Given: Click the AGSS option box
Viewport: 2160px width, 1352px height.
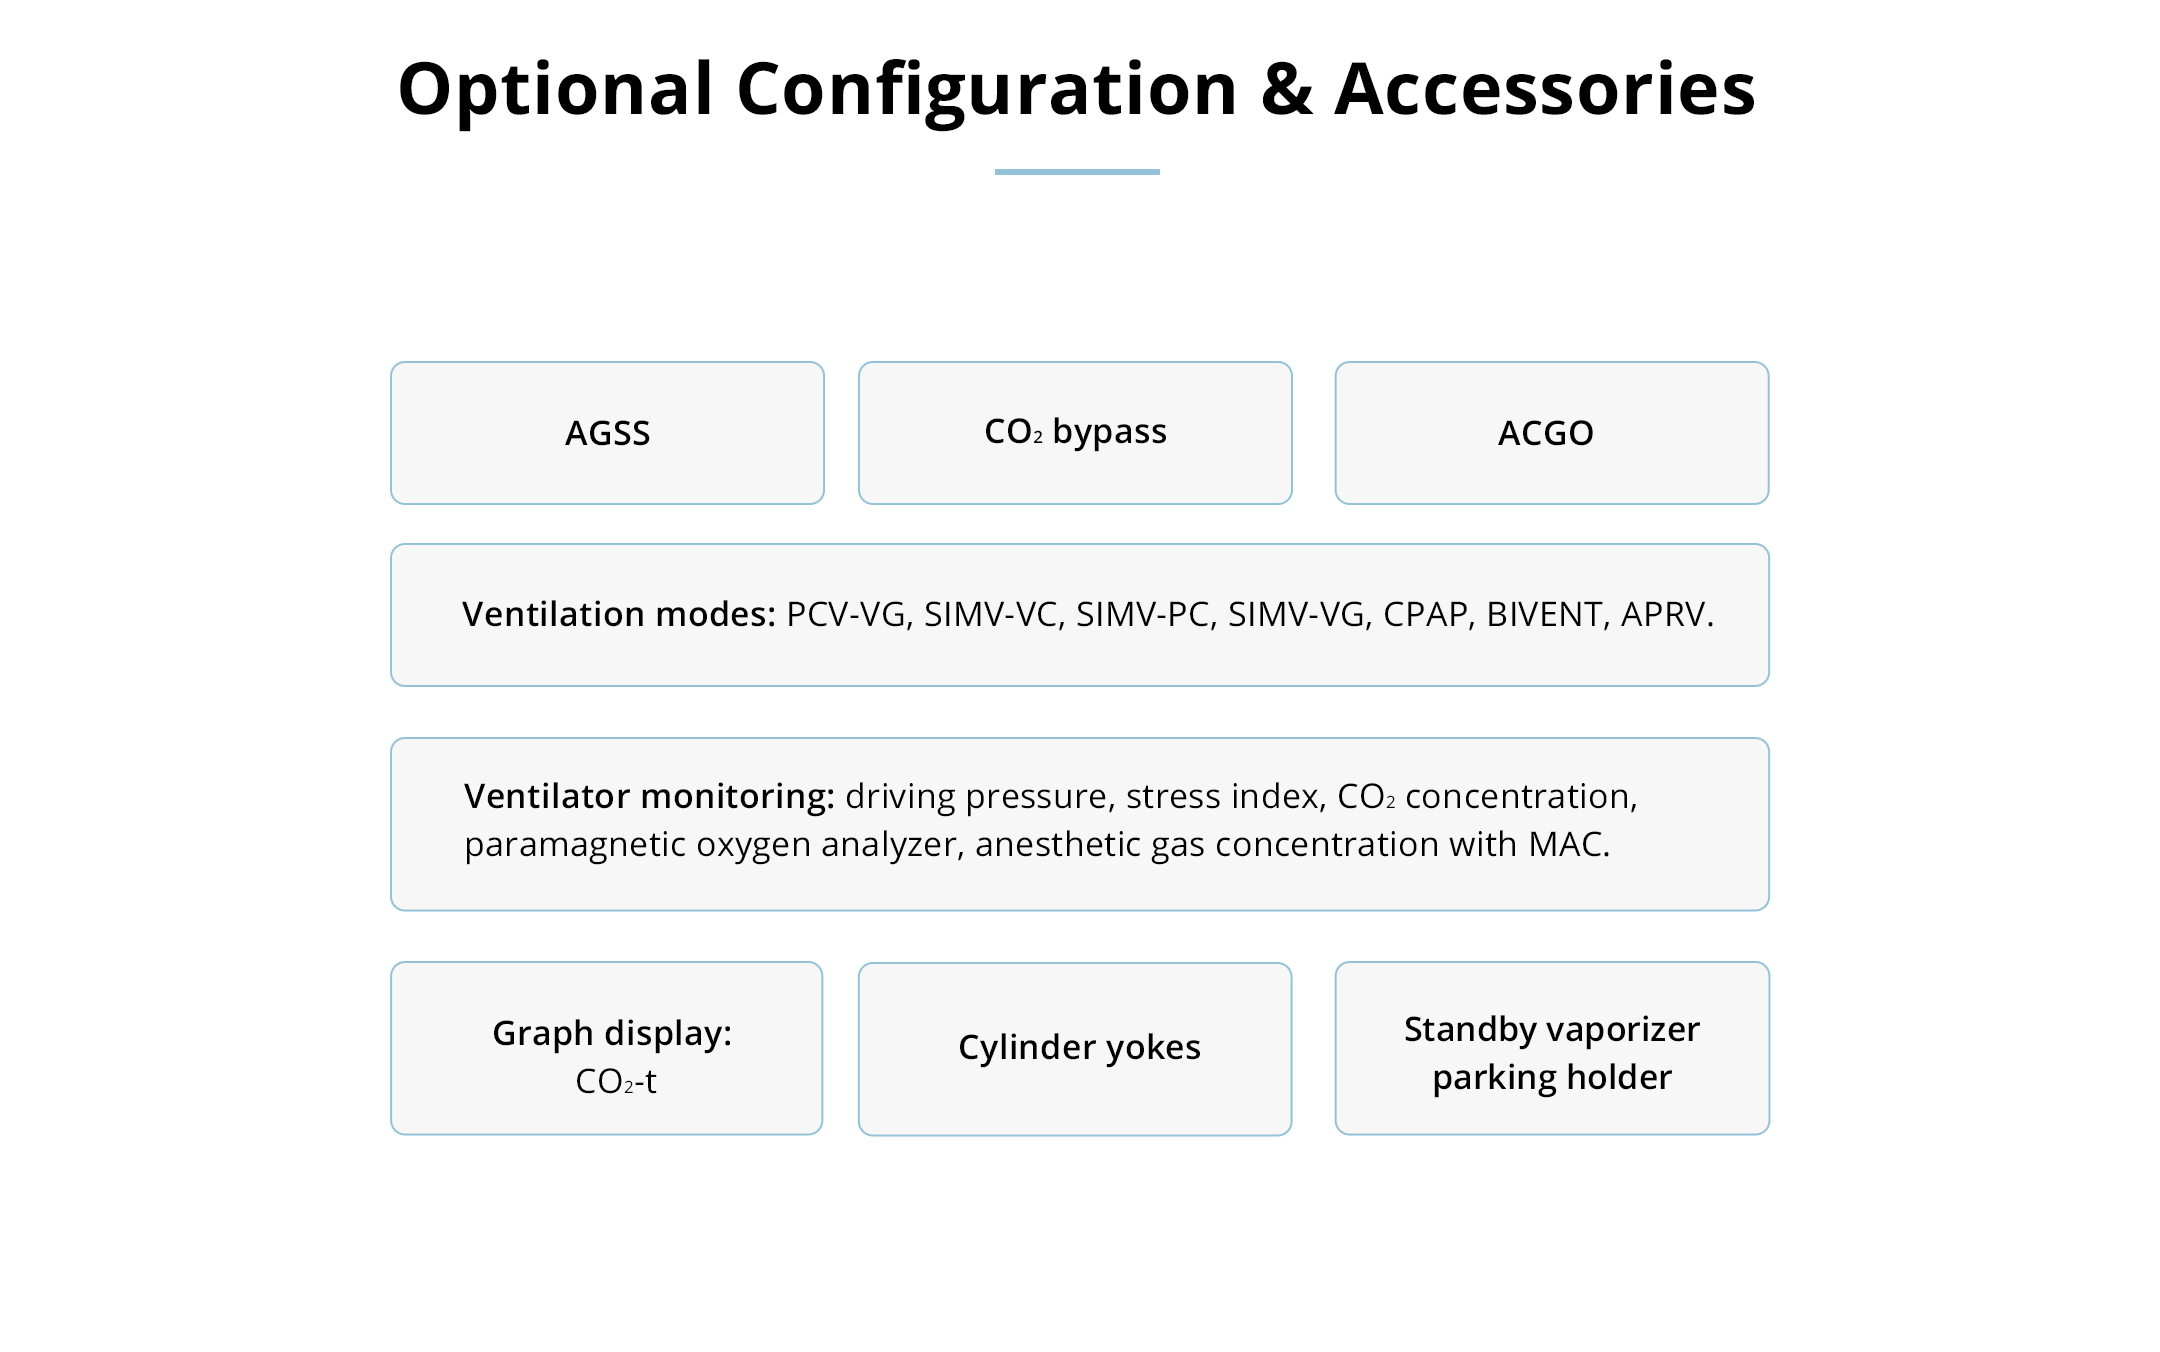Looking at the screenshot, I should tap(607, 433).
